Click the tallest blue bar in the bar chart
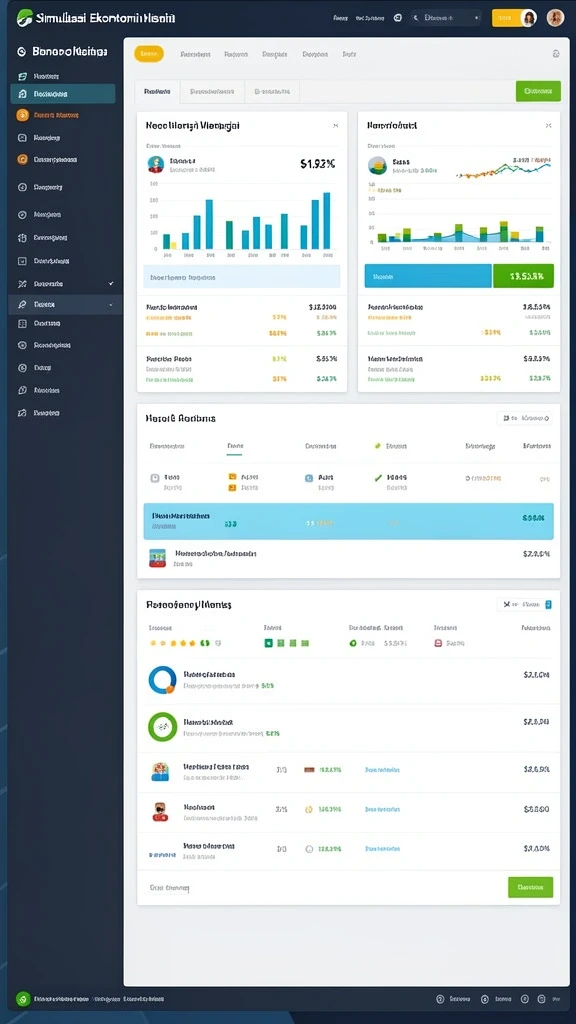Image resolution: width=576 pixels, height=1024 pixels. (x=327, y=221)
